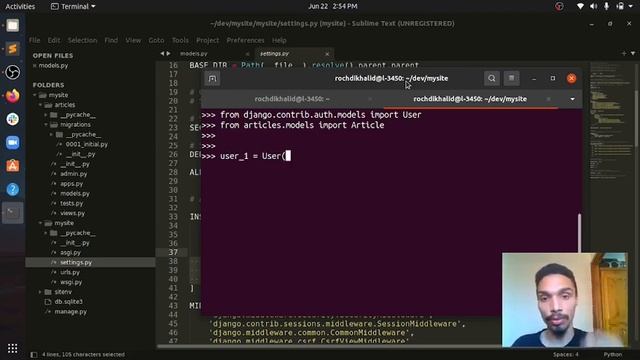Add new tab with plus icon in Sublime
Image resolution: width=640 pixels, height=360 pixels.
(624, 53)
